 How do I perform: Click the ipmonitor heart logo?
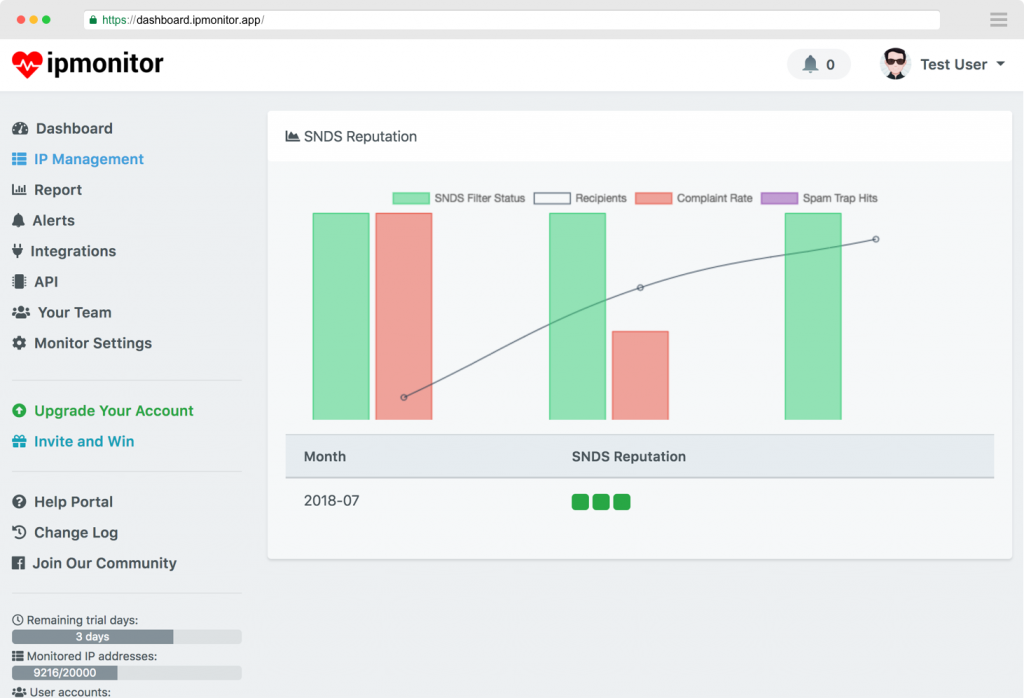click(27, 65)
